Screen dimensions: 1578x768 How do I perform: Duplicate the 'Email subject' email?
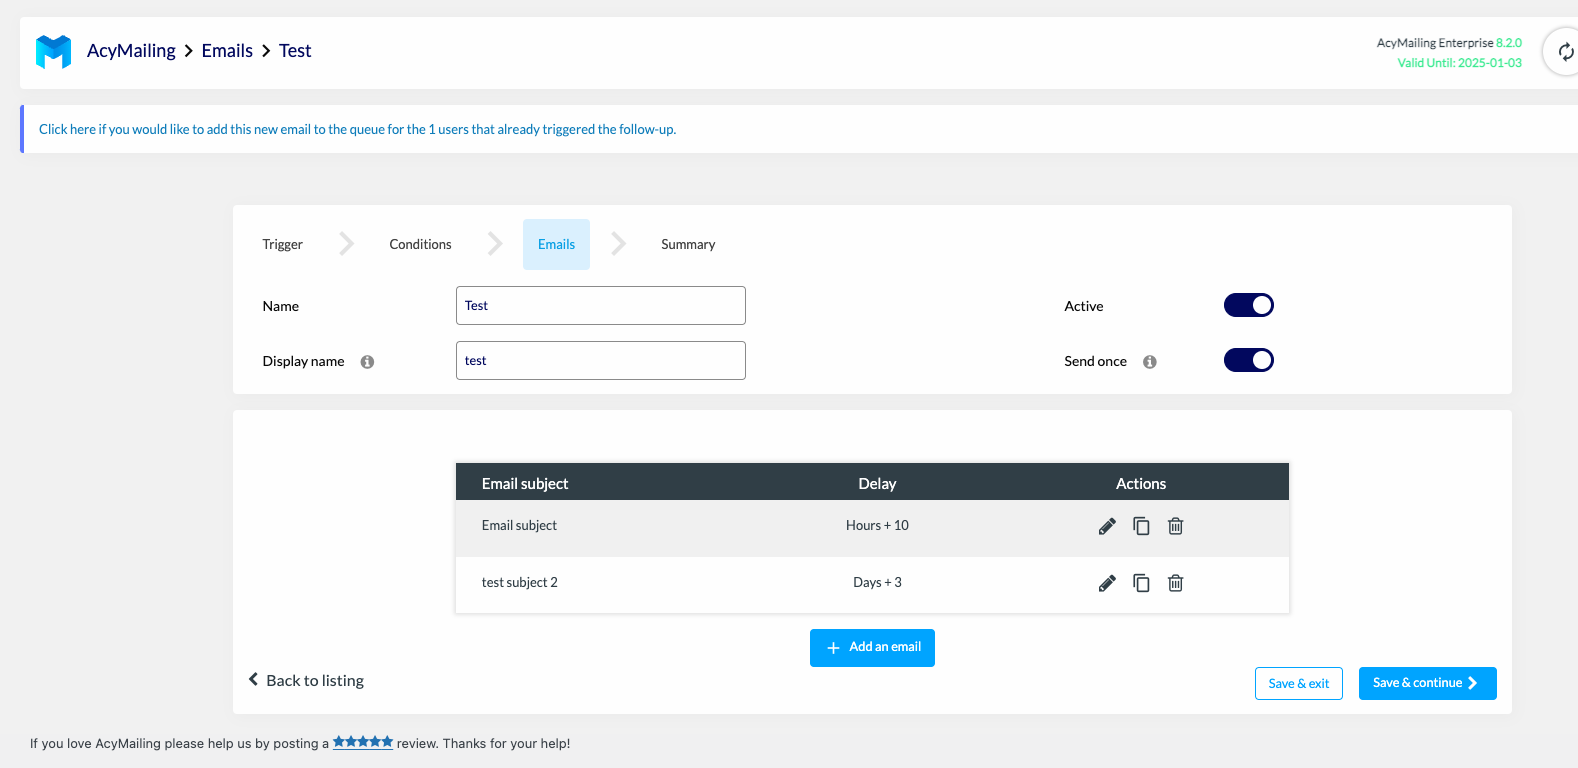click(1141, 526)
